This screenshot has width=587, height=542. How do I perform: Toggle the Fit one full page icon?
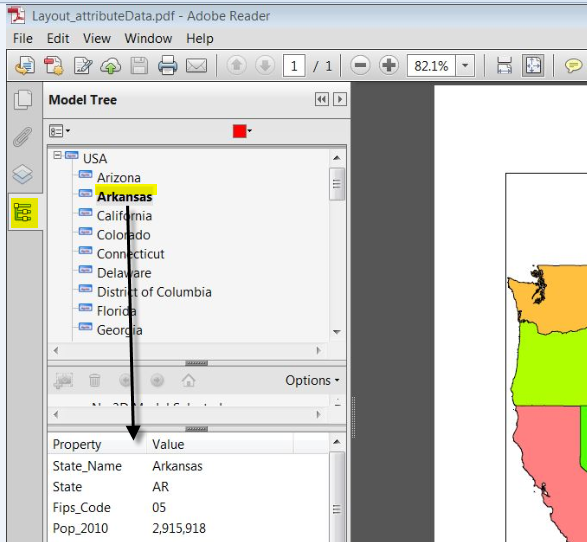pyautogui.click(x=533, y=66)
